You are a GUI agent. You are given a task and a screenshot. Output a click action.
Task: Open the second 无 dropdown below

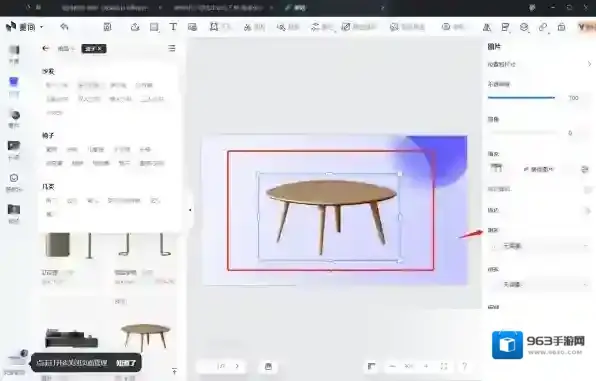[x=539, y=284]
